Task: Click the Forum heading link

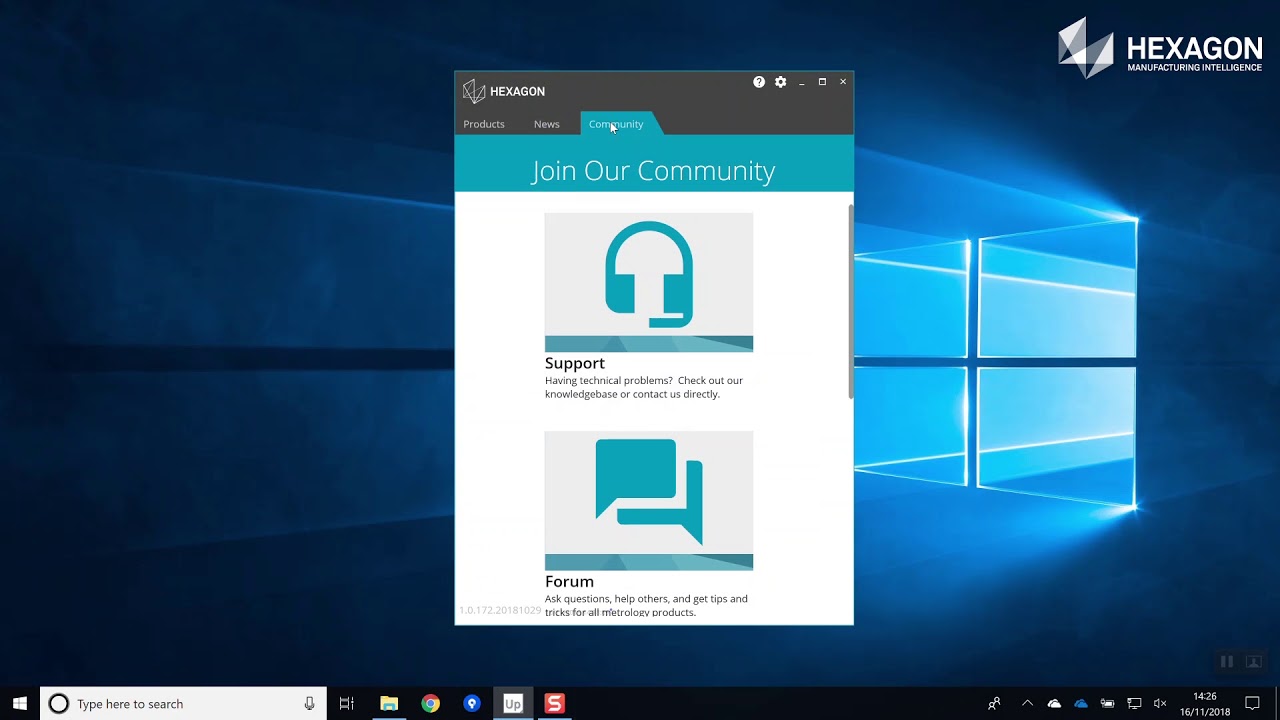Action: [569, 581]
